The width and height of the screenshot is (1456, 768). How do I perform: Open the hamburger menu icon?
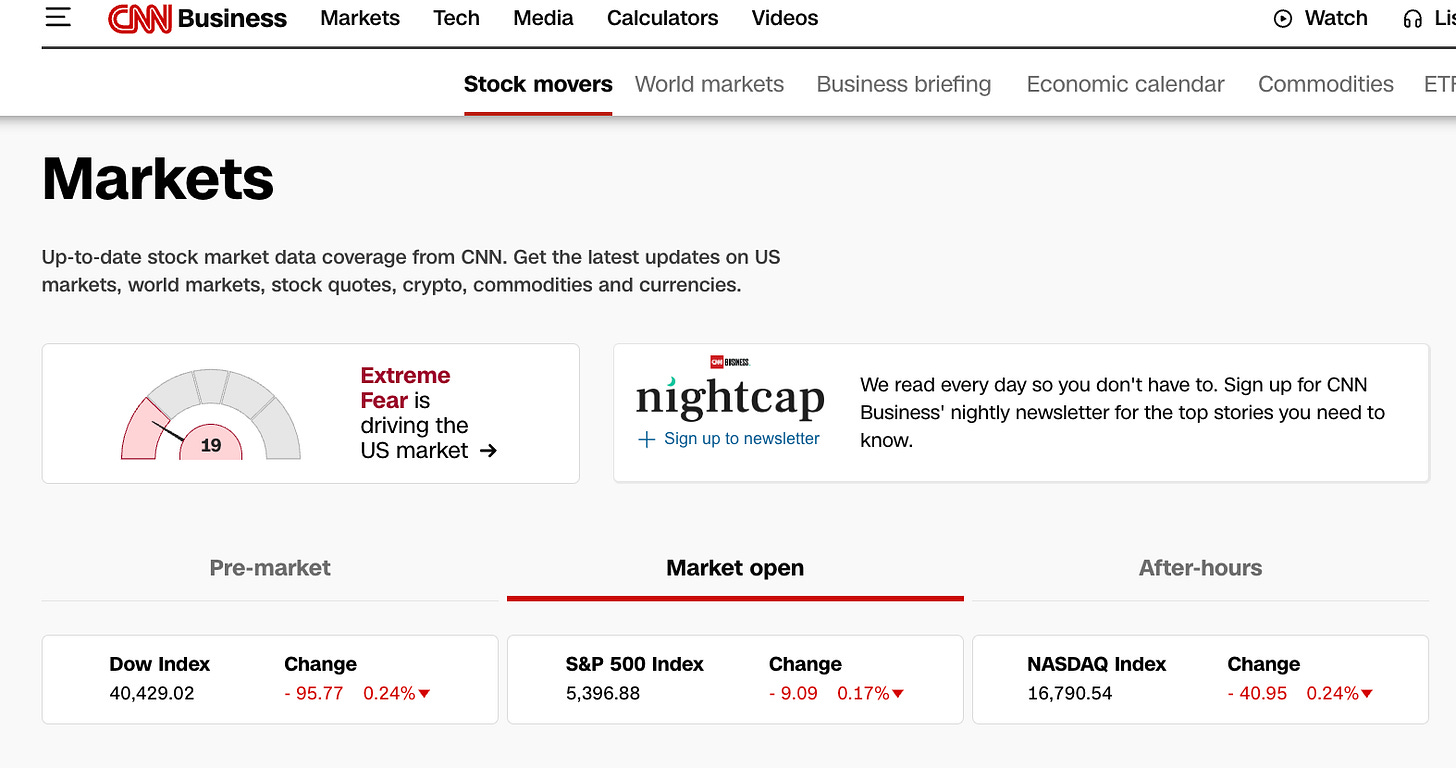[58, 17]
